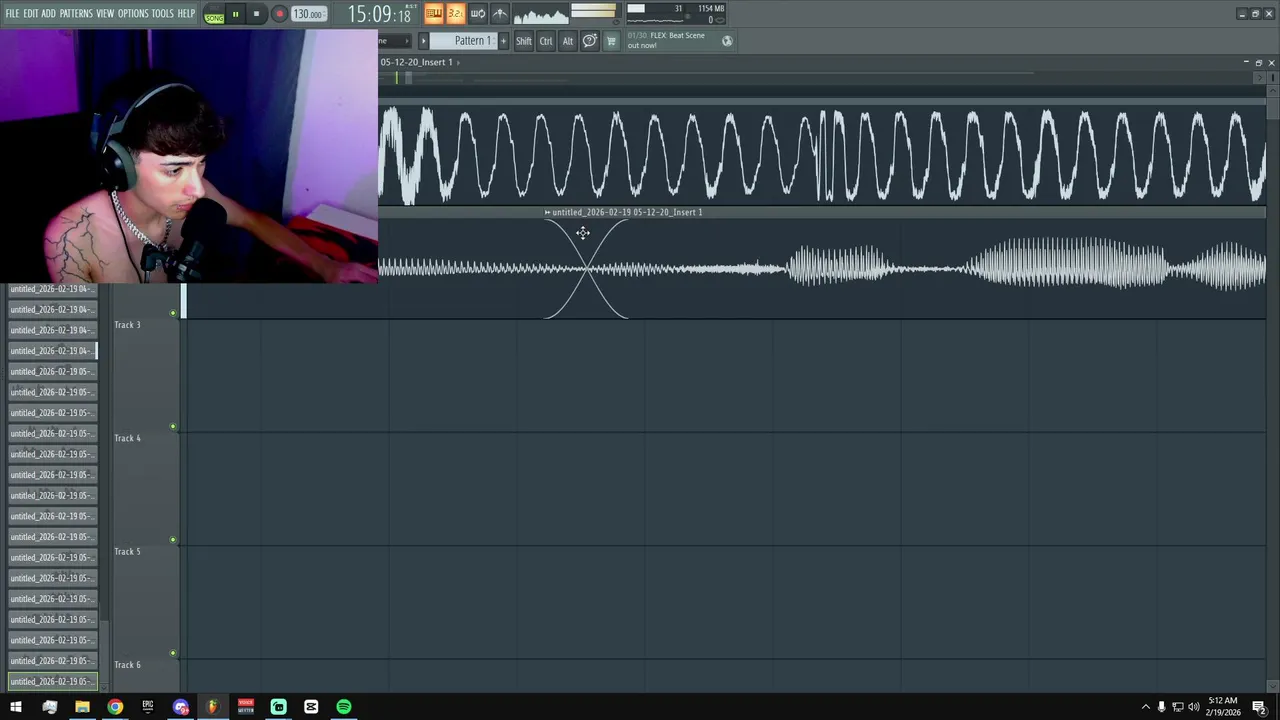Click the pause button in transport
1280x720 pixels.
pos(235,15)
